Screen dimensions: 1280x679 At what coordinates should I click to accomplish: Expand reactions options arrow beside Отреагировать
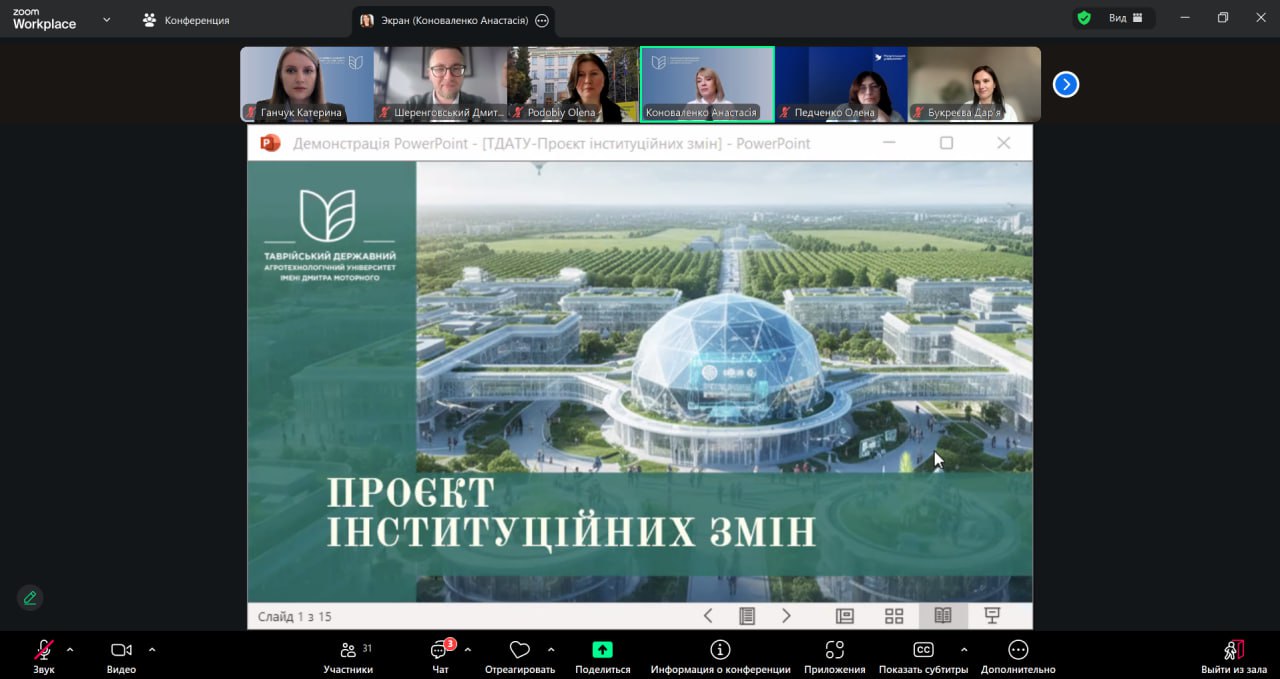pos(551,650)
